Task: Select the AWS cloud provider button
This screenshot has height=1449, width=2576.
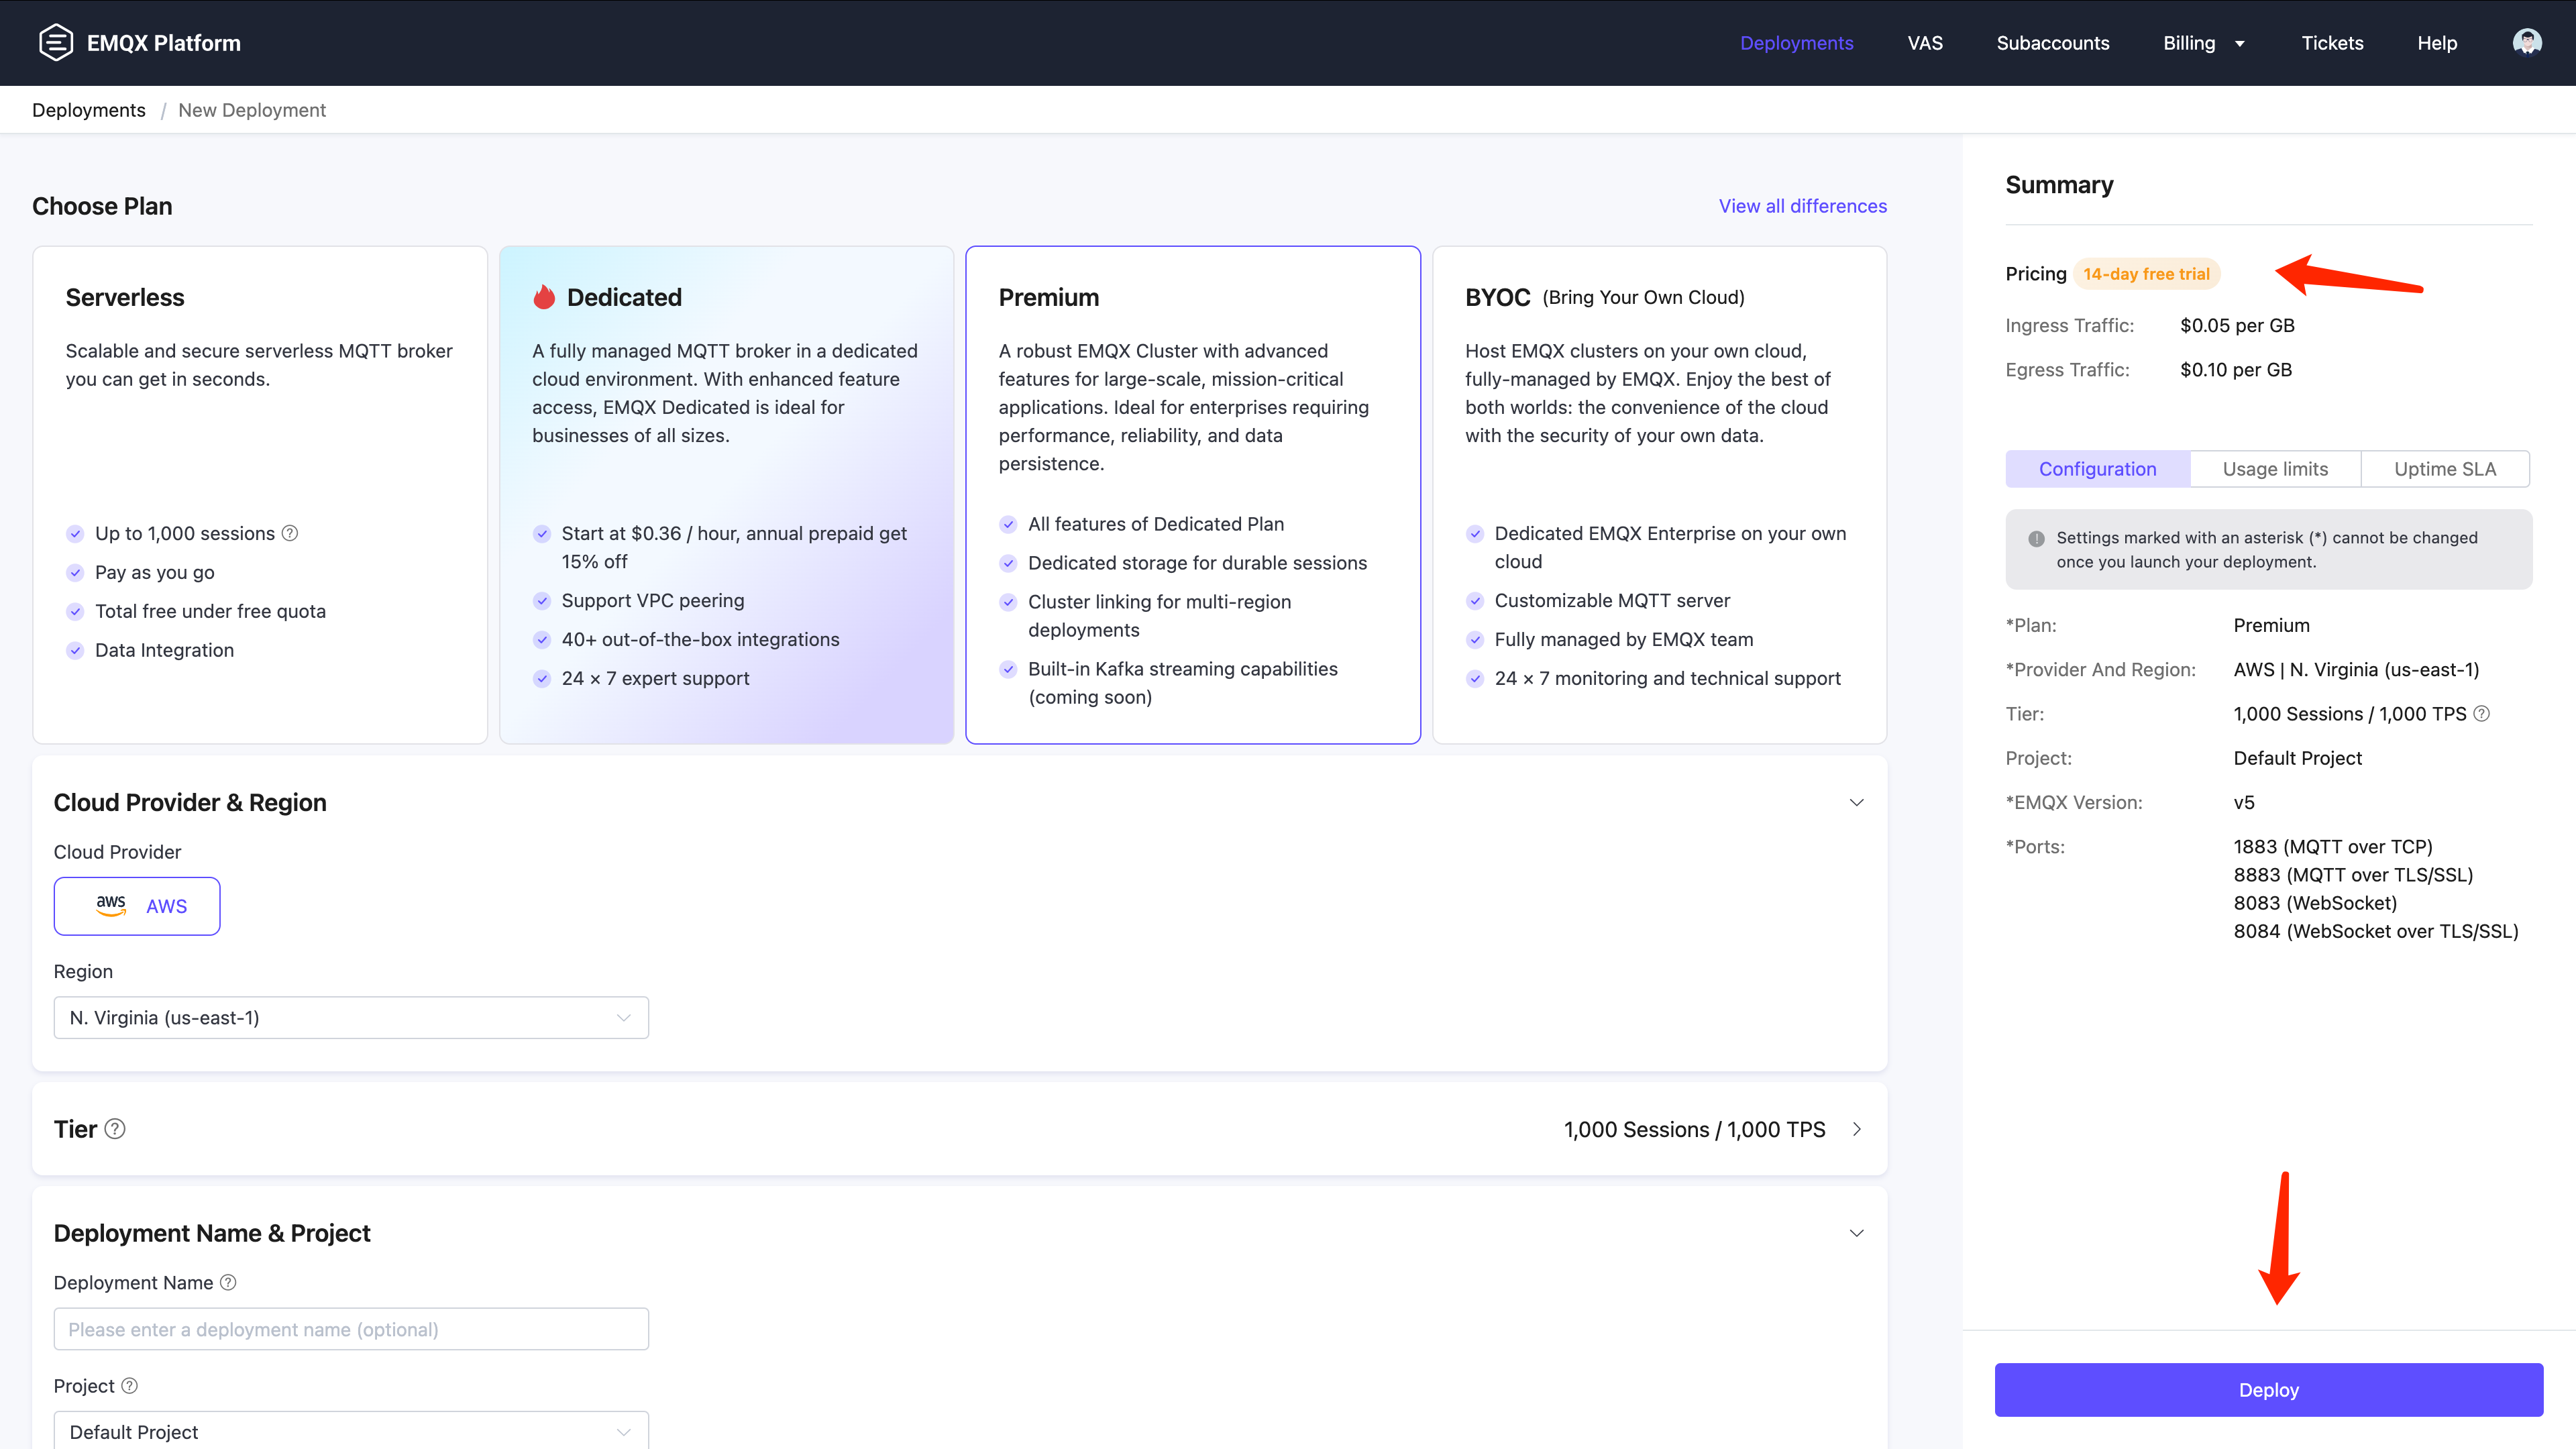Action: click(137, 906)
